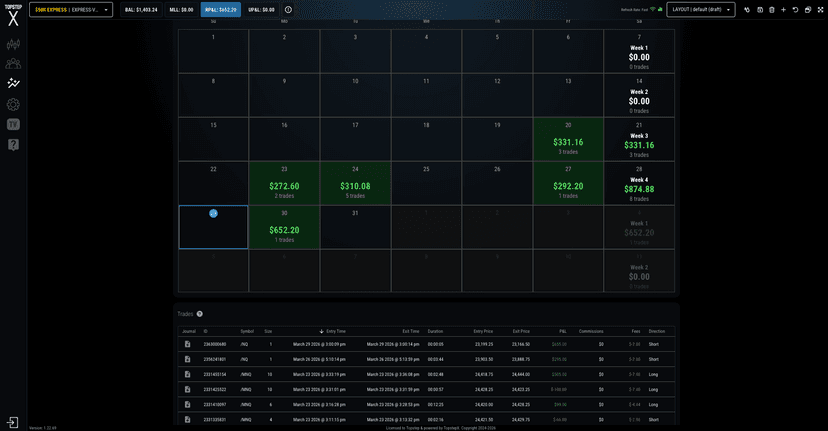Image resolution: width=828 pixels, height=431 pixels.
Task: Delete the layout with the trash icon
Action: tap(771, 10)
